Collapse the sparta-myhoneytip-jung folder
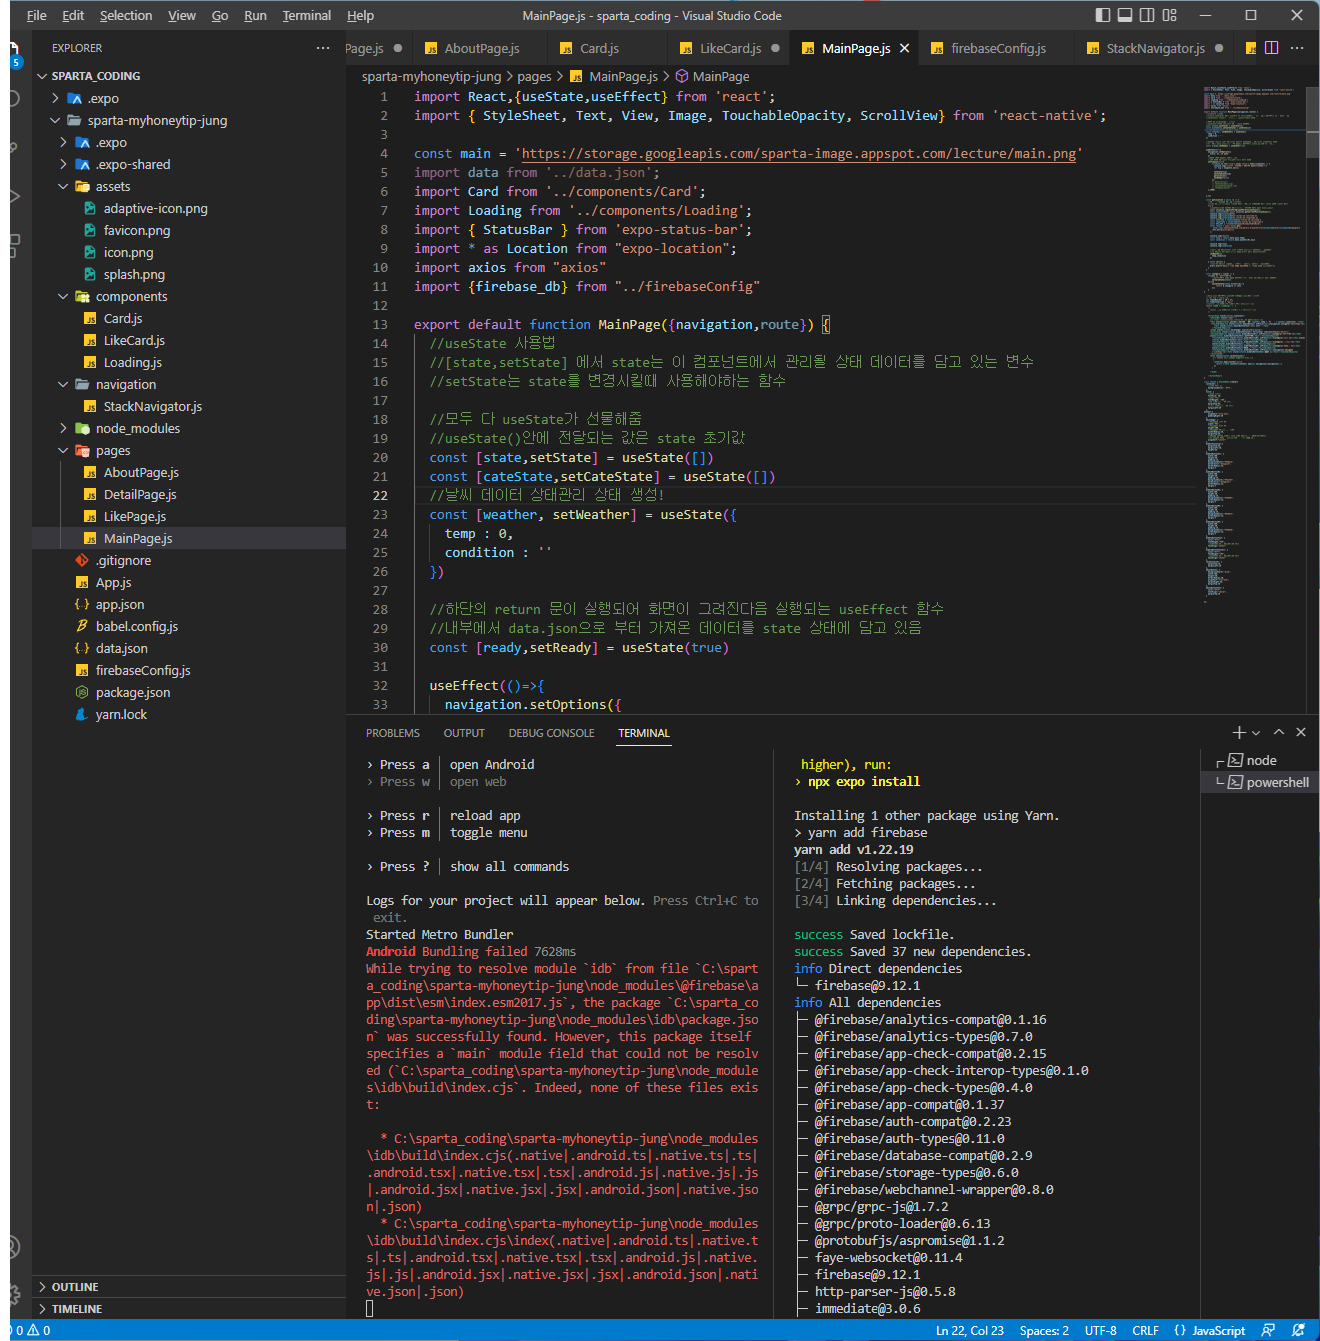Image resolution: width=1320 pixels, height=1341 pixels. click(x=157, y=121)
